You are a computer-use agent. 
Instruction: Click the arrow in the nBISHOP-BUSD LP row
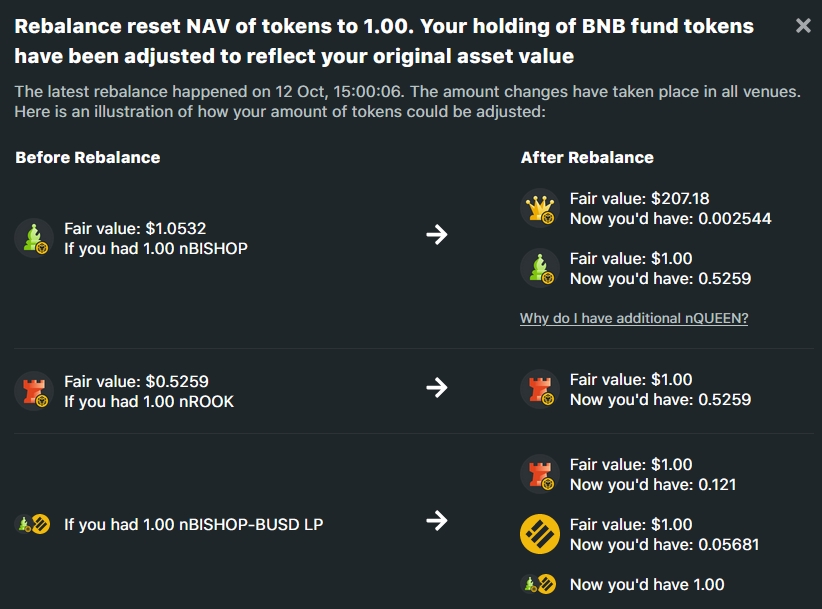click(436, 520)
